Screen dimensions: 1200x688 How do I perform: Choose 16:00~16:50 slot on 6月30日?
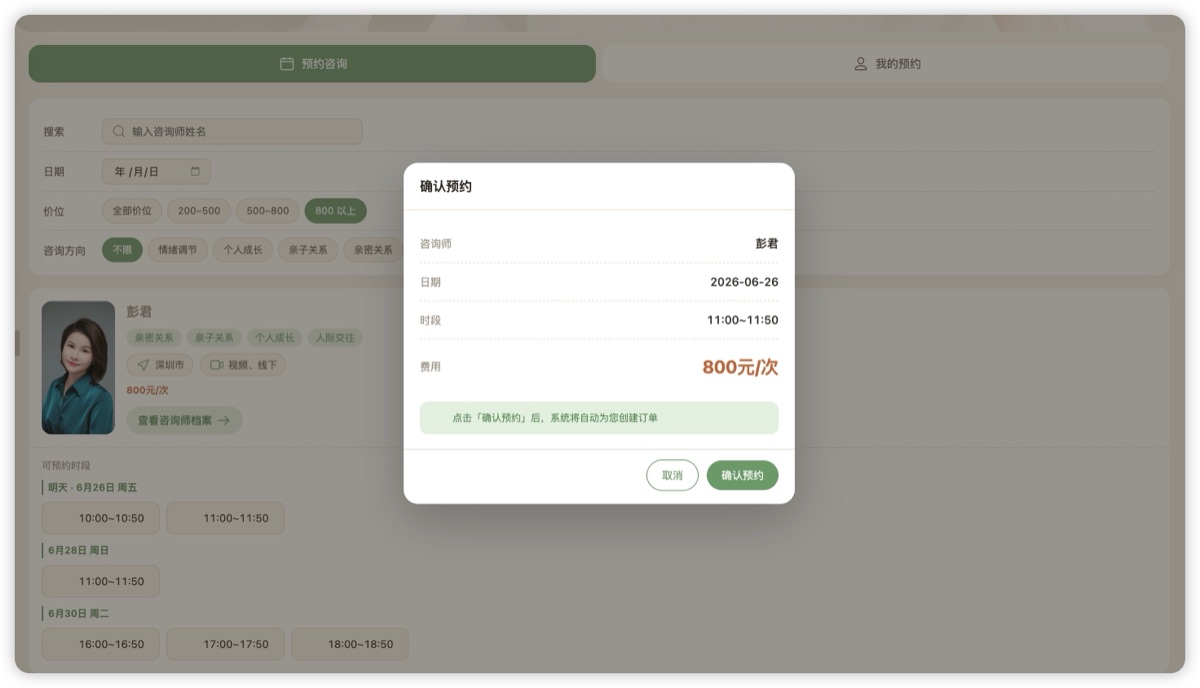[x=101, y=644]
